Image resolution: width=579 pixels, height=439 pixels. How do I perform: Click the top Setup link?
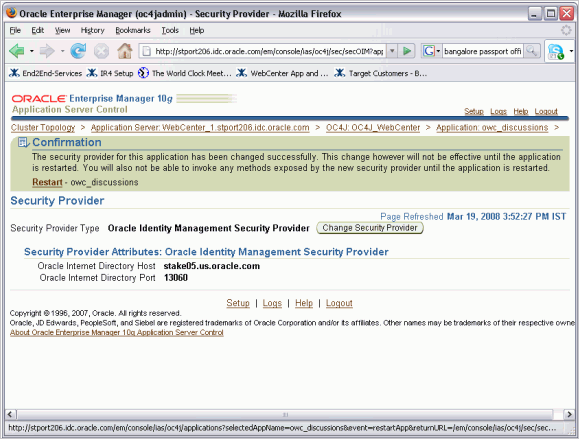[x=474, y=111]
